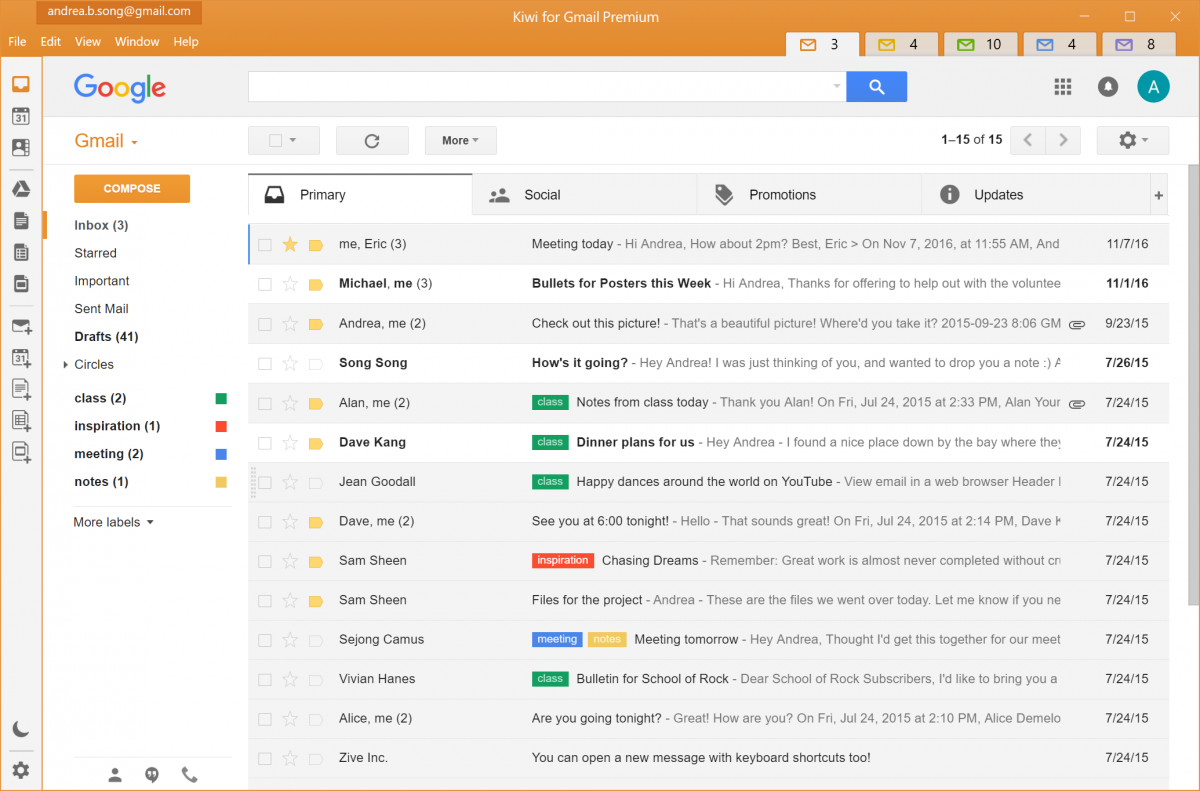Viewport: 1200px width, 791px height.
Task: Switch to the Promotions tab
Action: click(x=781, y=194)
